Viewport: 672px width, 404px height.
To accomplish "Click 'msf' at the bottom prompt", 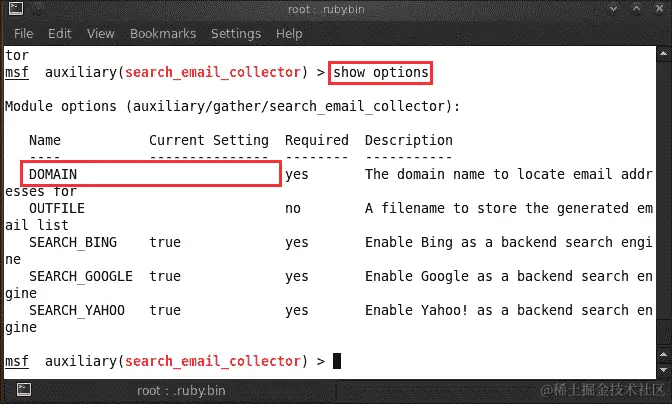I will [x=17, y=361].
